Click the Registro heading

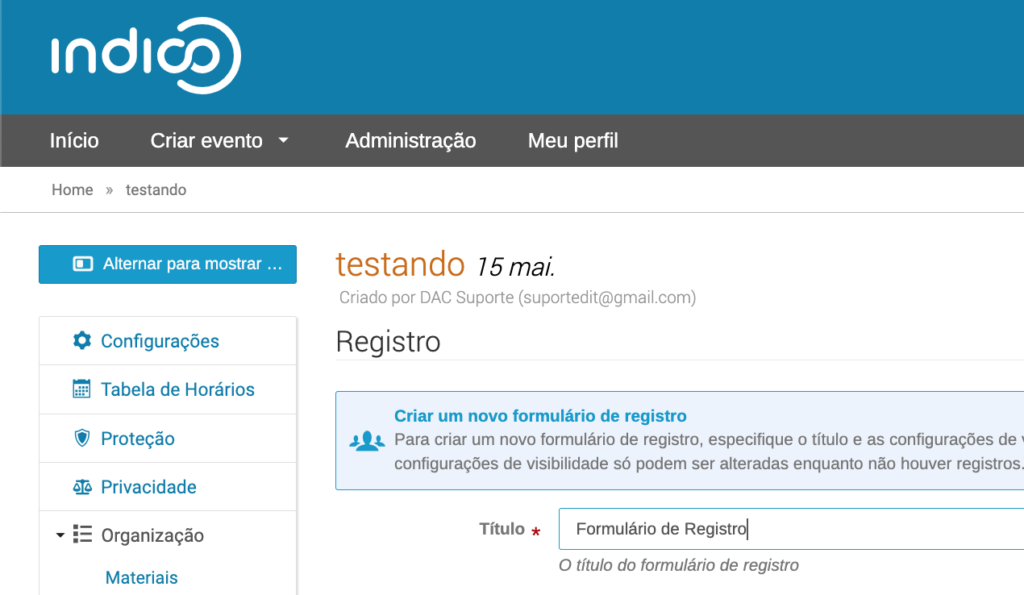[x=389, y=342]
